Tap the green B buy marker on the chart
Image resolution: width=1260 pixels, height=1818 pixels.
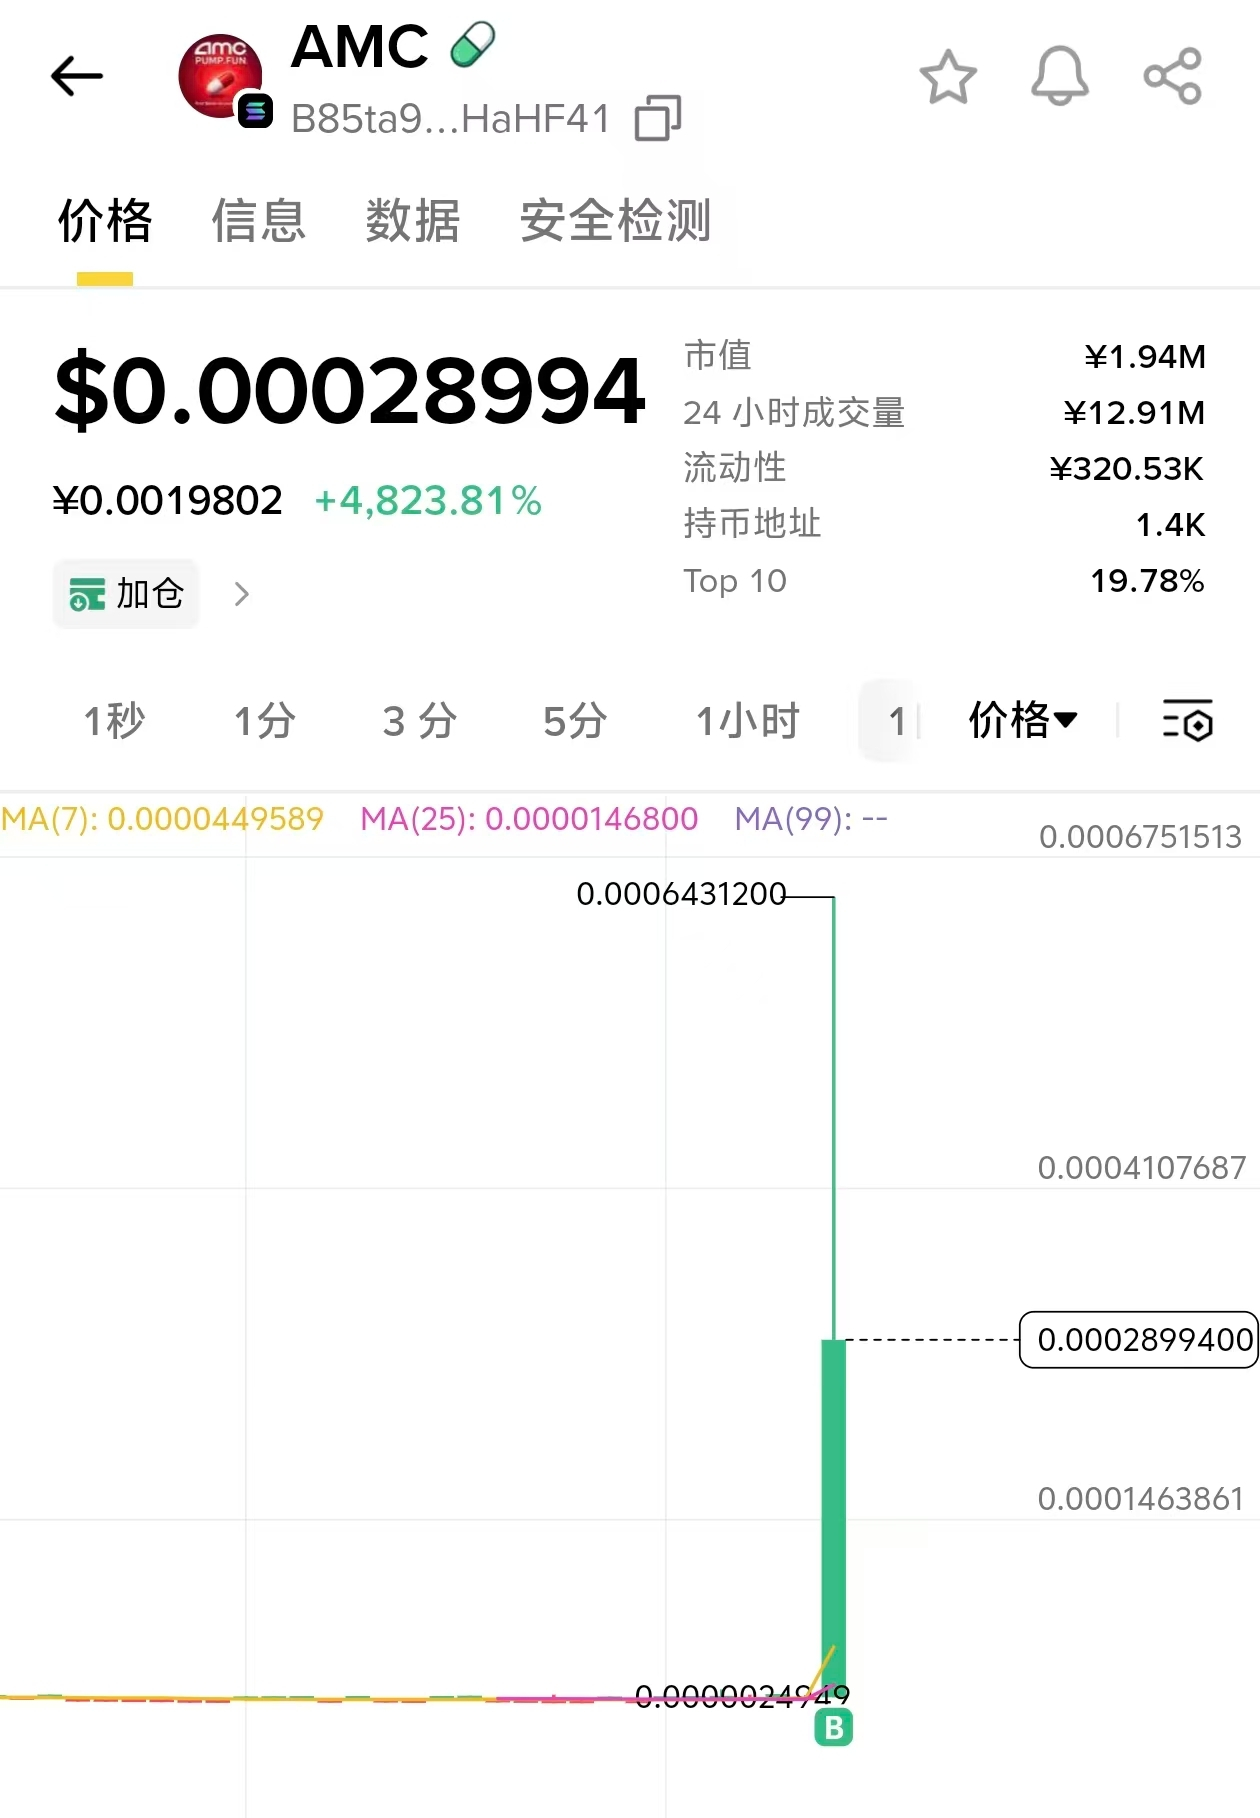(x=834, y=1727)
